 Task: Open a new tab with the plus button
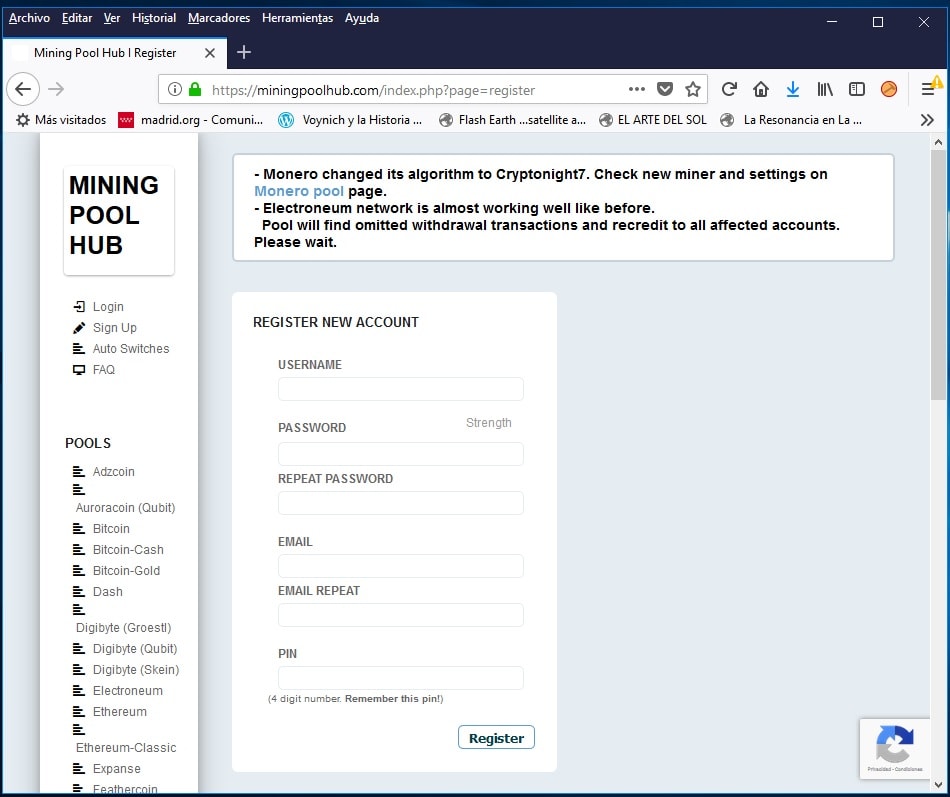[244, 52]
